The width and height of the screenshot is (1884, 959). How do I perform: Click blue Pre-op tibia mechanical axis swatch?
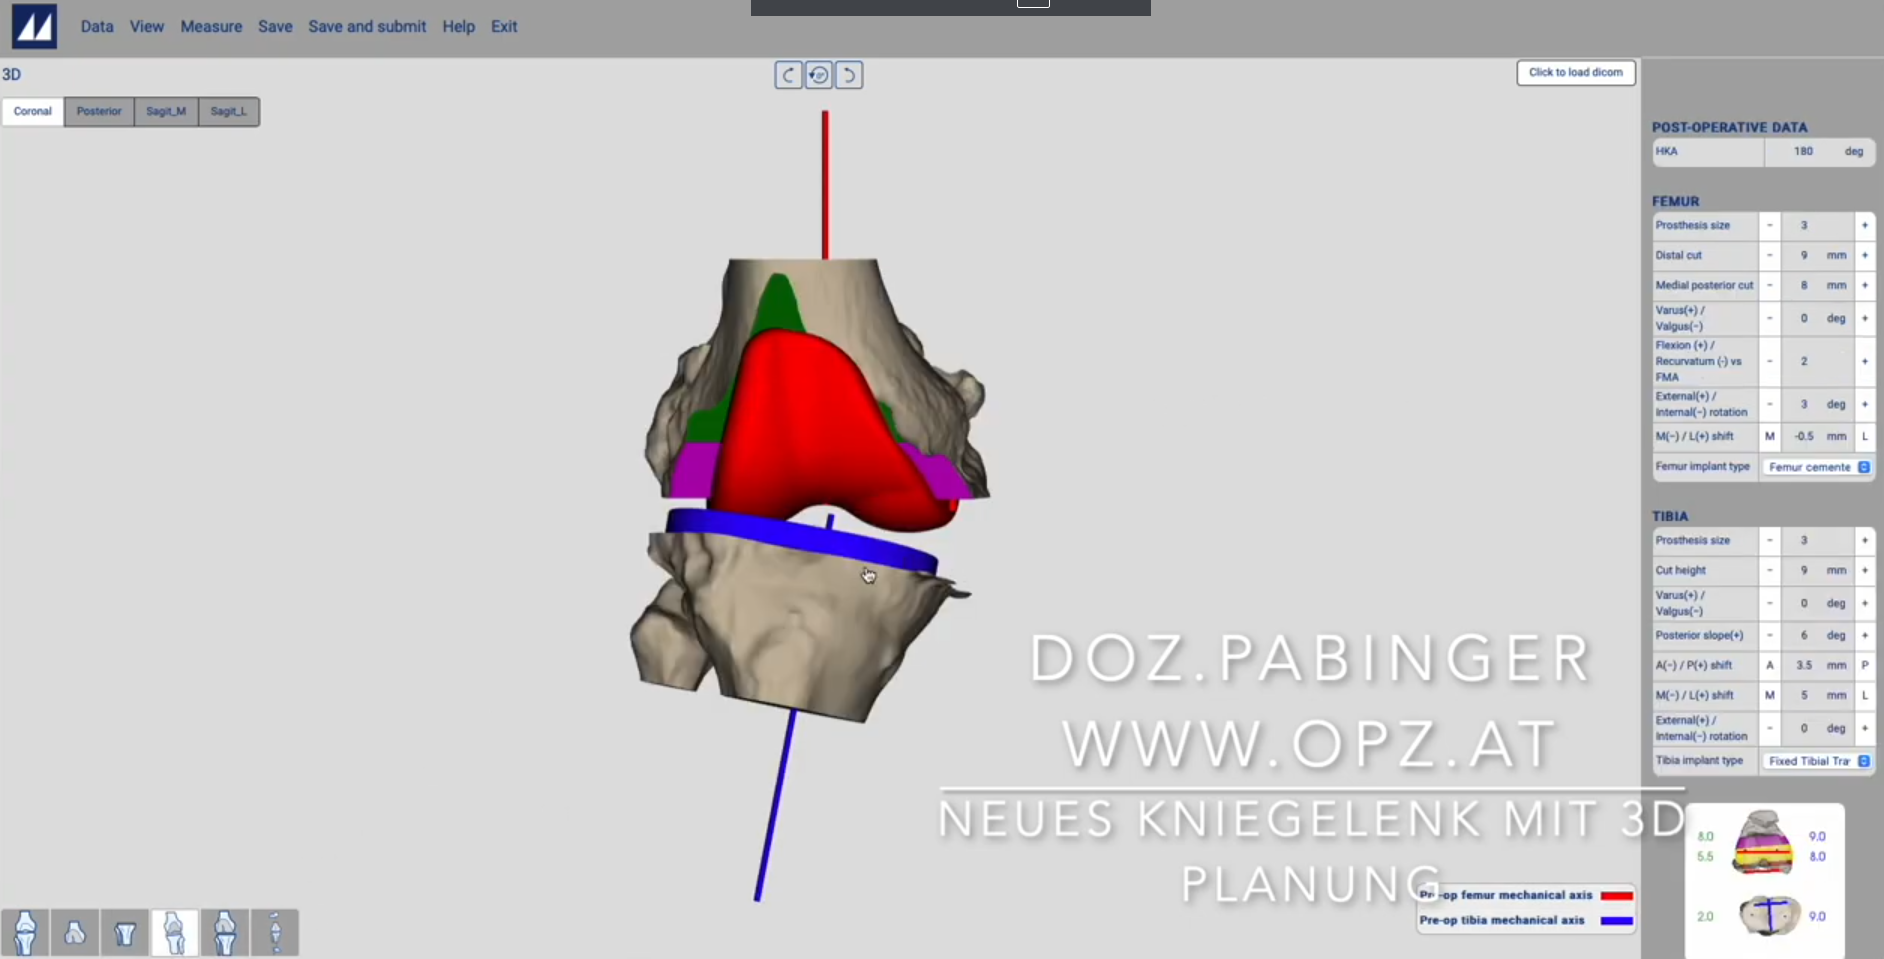pos(1616,921)
